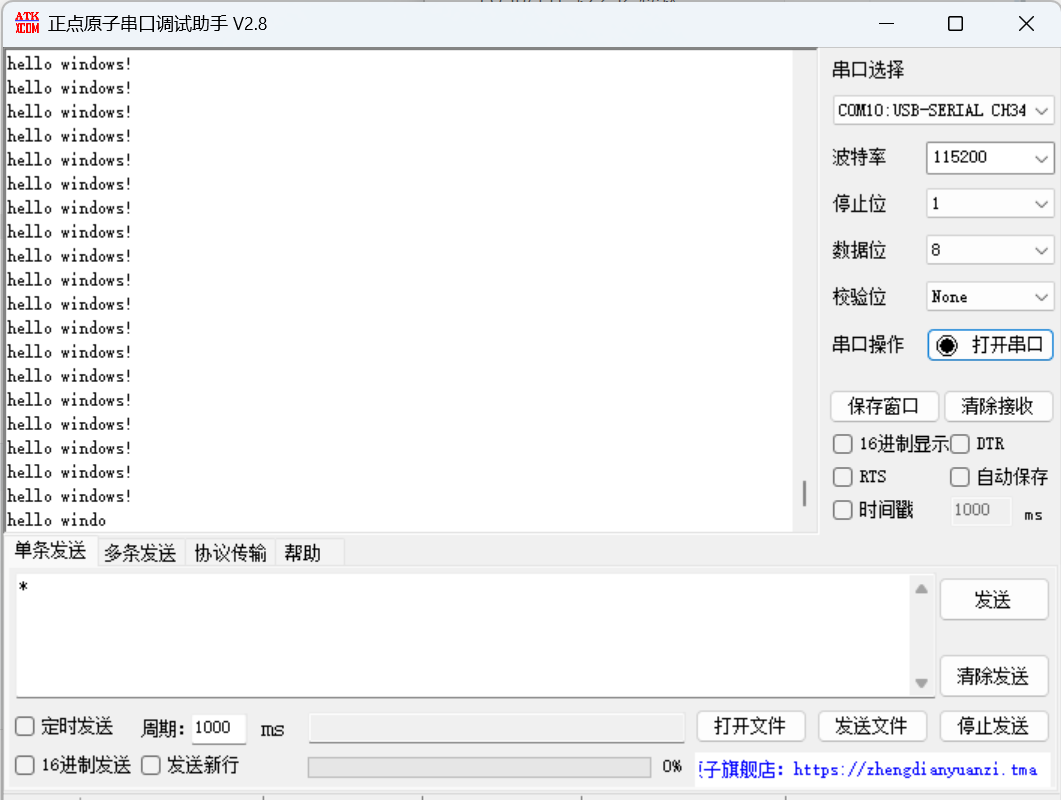Click the 发送 send button
This screenshot has height=800, width=1061.
pyautogui.click(x=993, y=600)
